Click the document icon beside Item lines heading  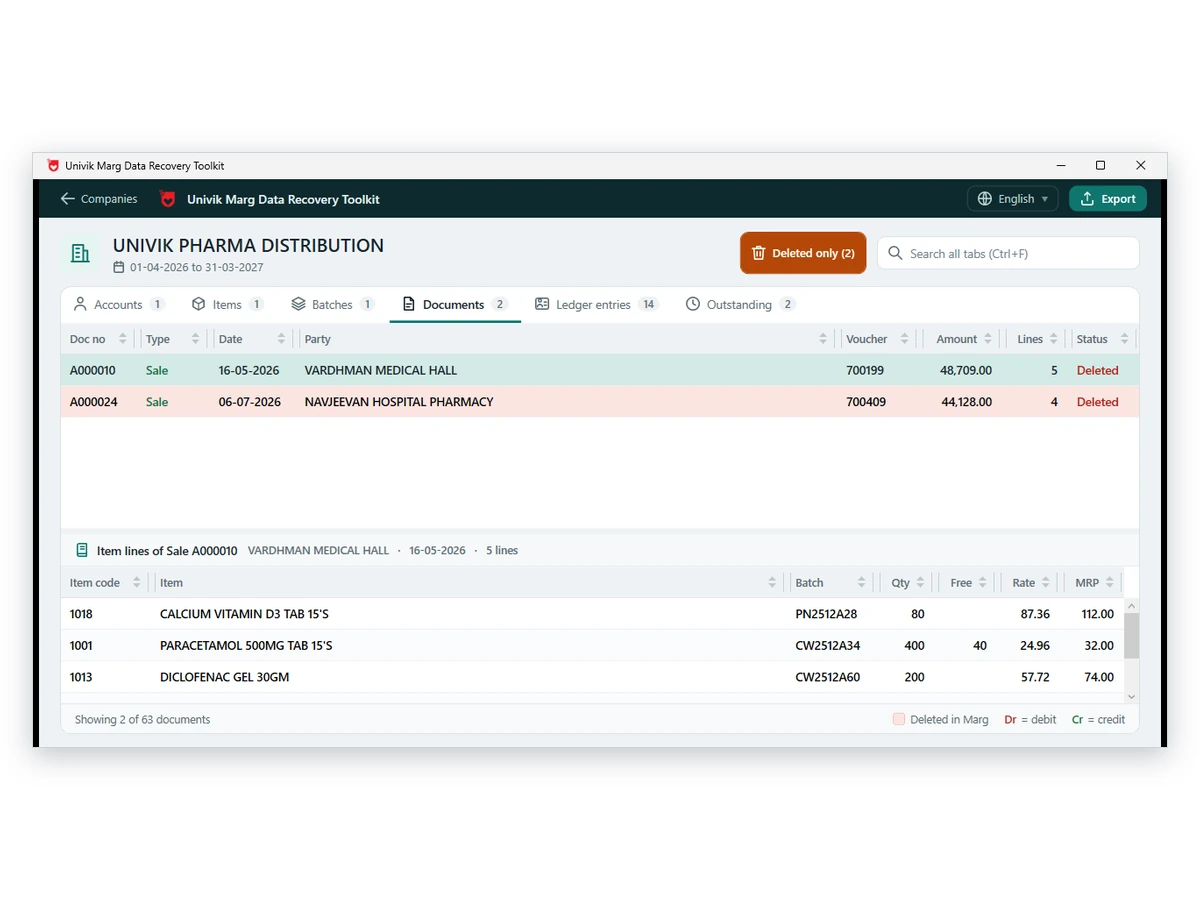click(82, 550)
